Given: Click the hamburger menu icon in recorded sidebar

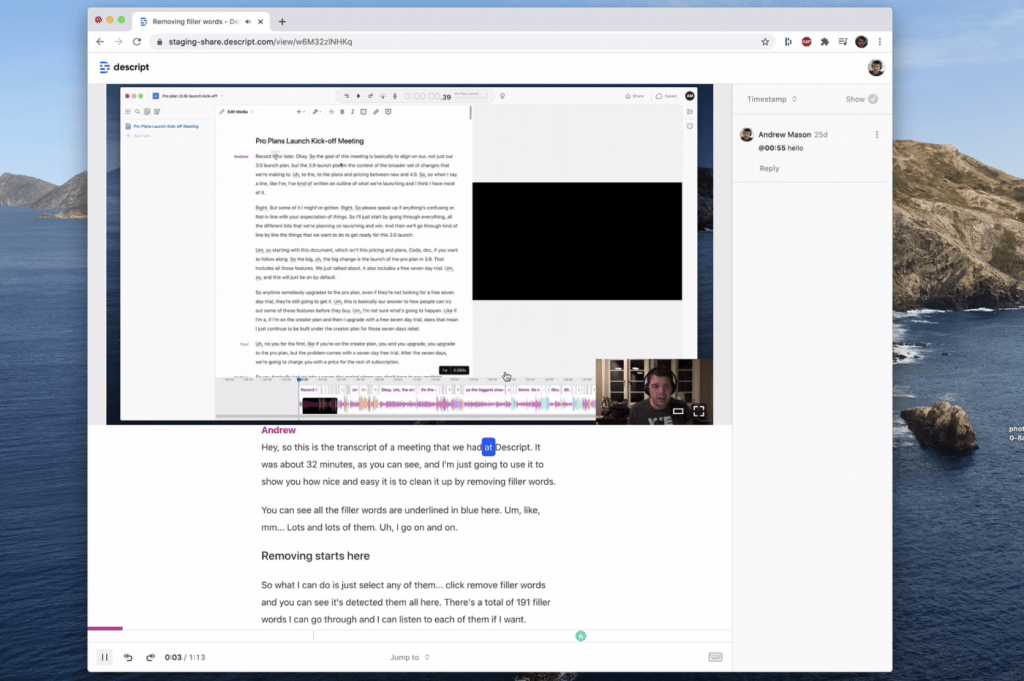Looking at the screenshot, I should (x=128, y=112).
